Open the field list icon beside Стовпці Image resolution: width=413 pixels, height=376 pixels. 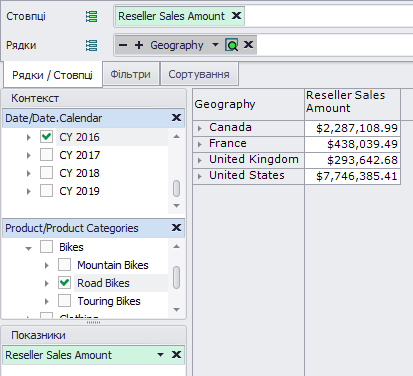pyautogui.click(x=91, y=16)
